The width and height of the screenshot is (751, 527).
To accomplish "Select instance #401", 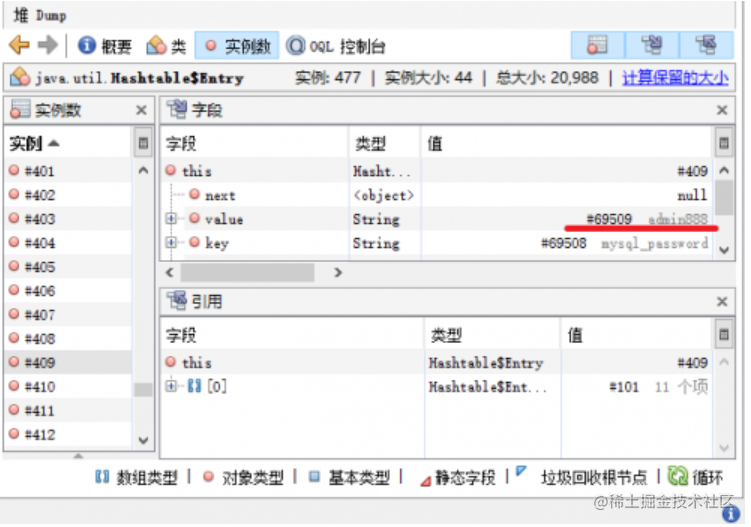I will tap(68, 171).
